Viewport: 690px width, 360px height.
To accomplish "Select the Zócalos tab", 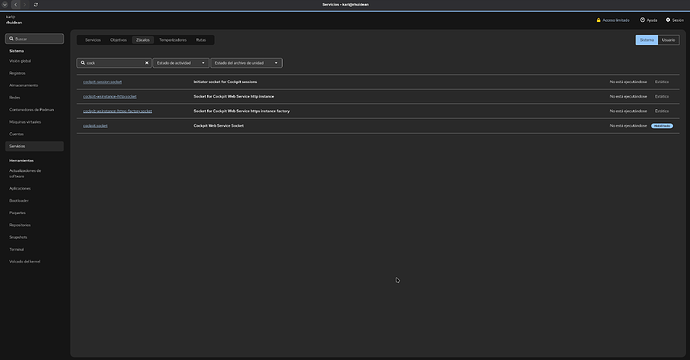I will (x=143, y=40).
